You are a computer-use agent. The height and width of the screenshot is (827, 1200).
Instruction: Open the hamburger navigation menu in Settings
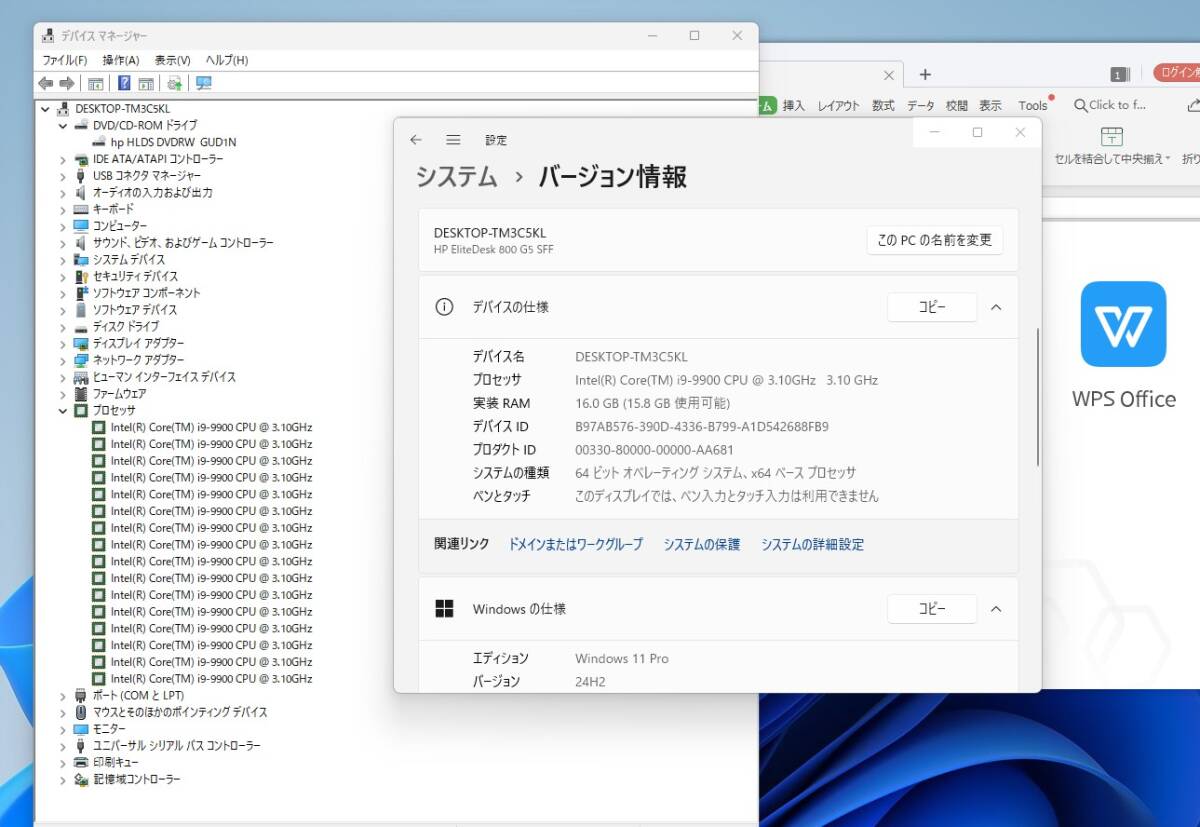click(453, 140)
